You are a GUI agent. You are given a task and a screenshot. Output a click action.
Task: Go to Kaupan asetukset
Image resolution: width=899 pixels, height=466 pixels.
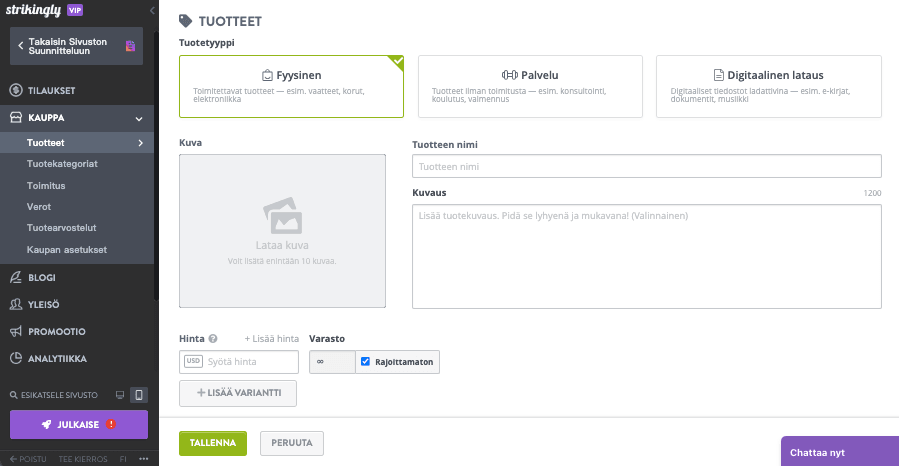click(67, 249)
